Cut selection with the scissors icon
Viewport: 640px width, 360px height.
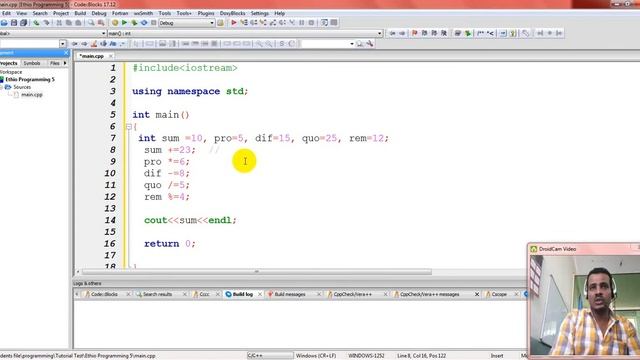[x=59, y=23]
